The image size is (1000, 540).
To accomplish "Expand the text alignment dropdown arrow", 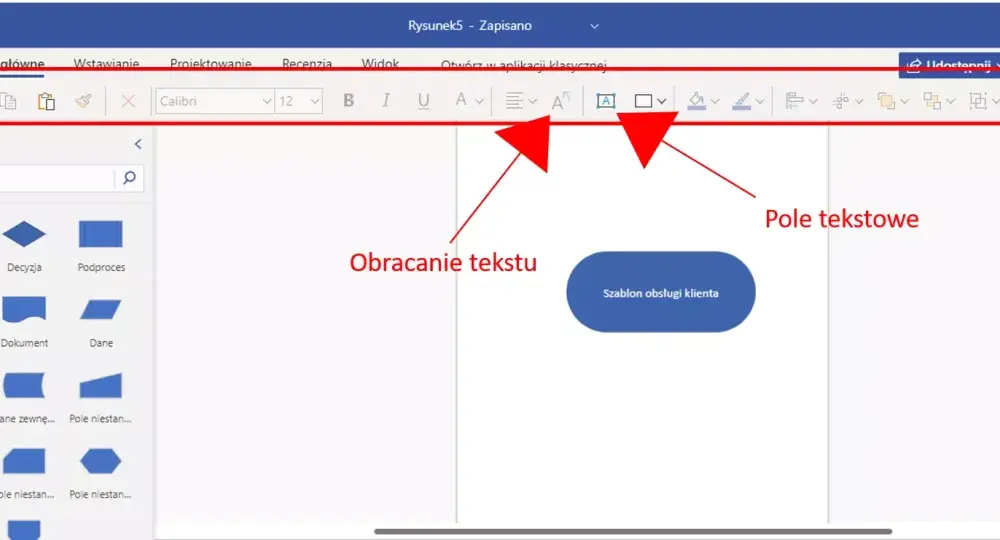I will pos(533,101).
